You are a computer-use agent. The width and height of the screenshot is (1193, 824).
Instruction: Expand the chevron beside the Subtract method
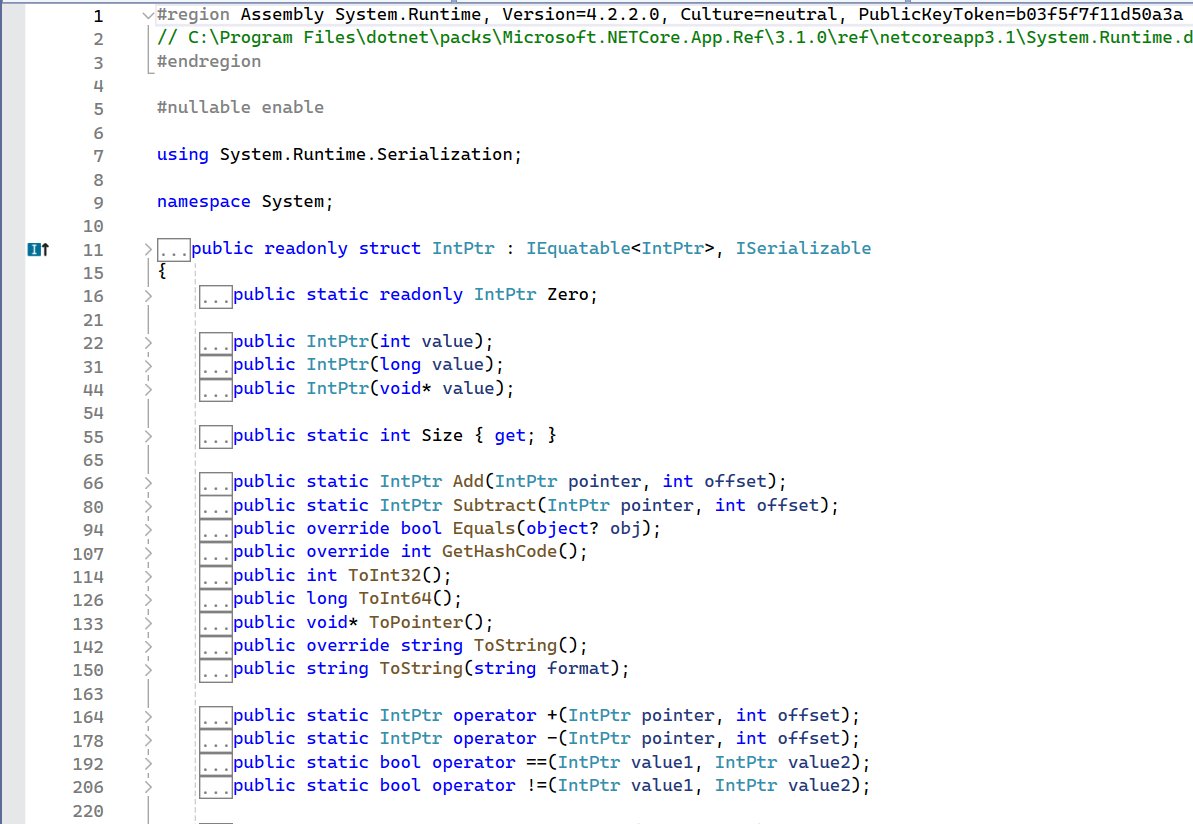coord(148,506)
